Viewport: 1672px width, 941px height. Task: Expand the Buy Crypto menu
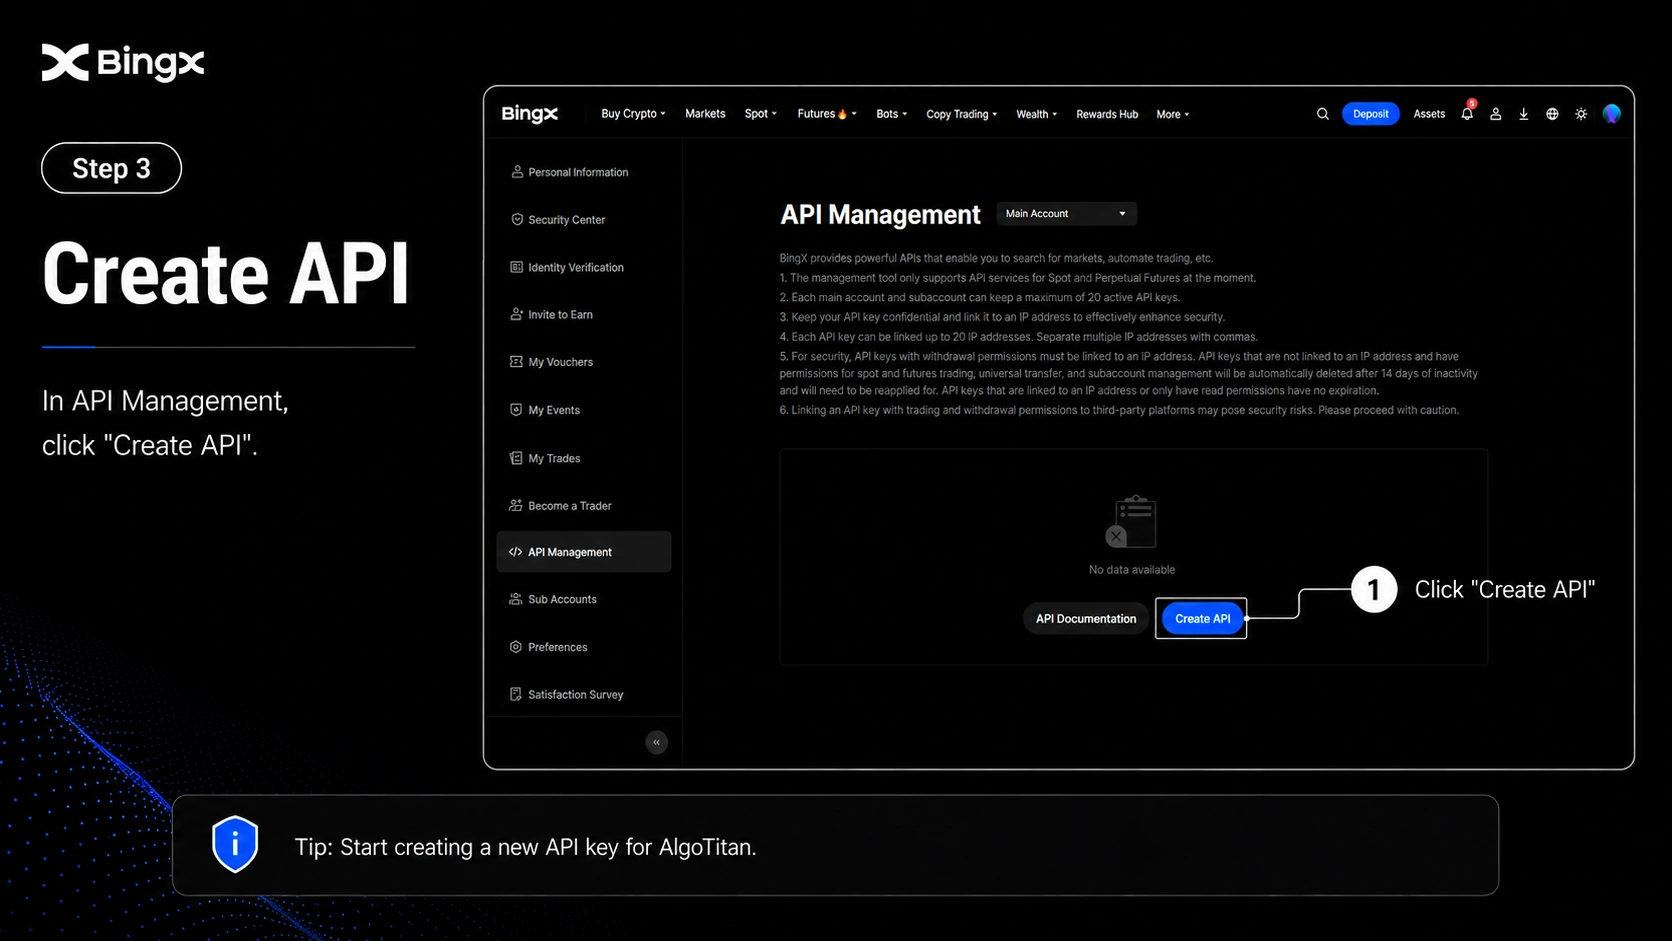tap(633, 114)
